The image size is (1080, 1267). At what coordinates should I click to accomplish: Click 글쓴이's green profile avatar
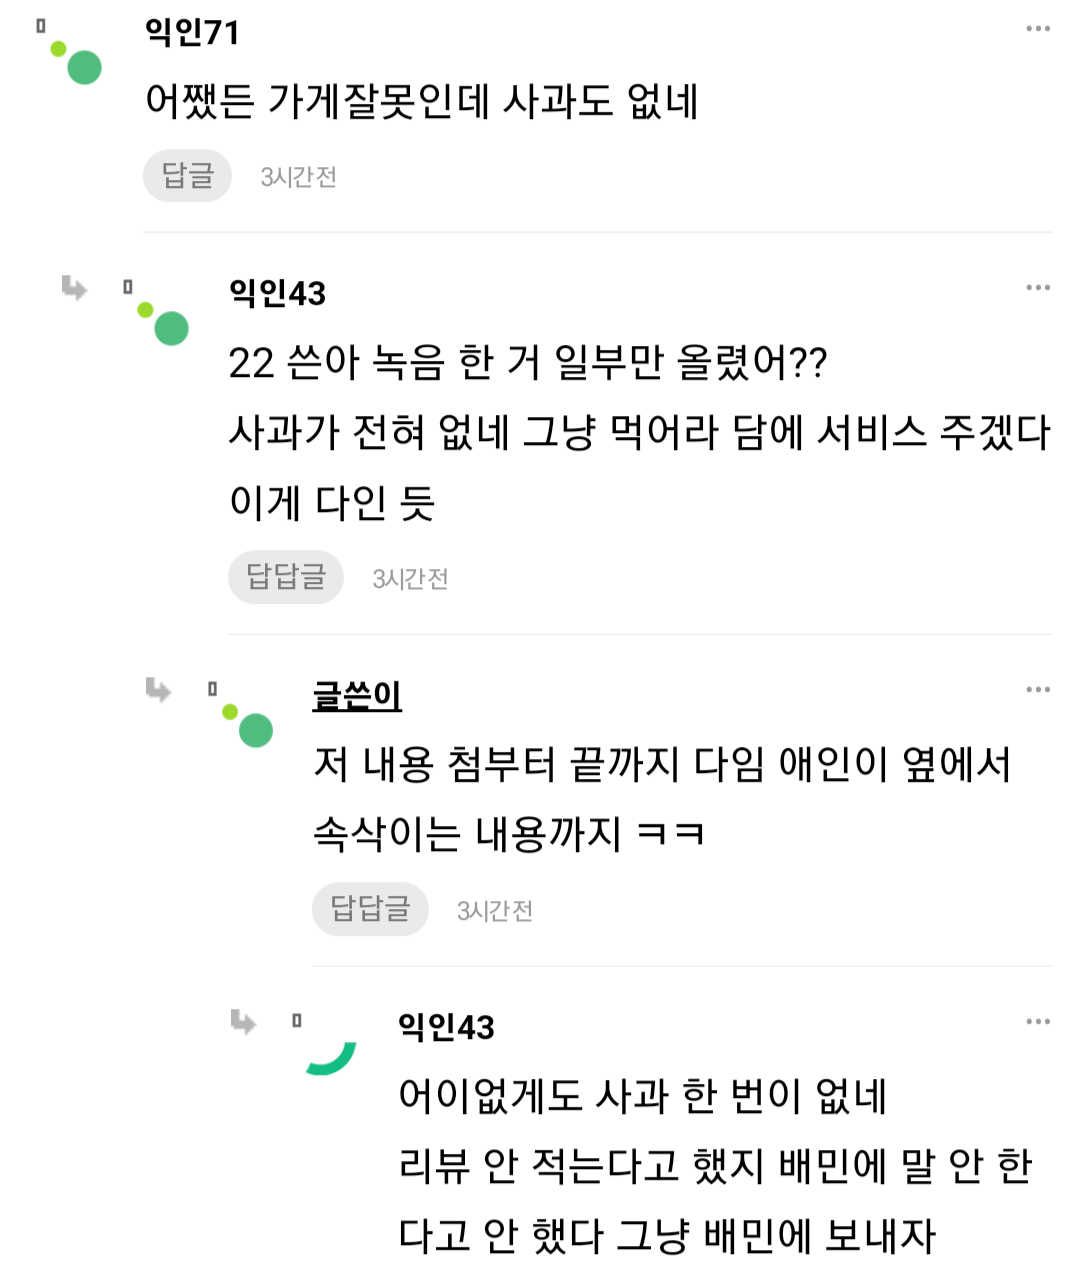[x=255, y=730]
